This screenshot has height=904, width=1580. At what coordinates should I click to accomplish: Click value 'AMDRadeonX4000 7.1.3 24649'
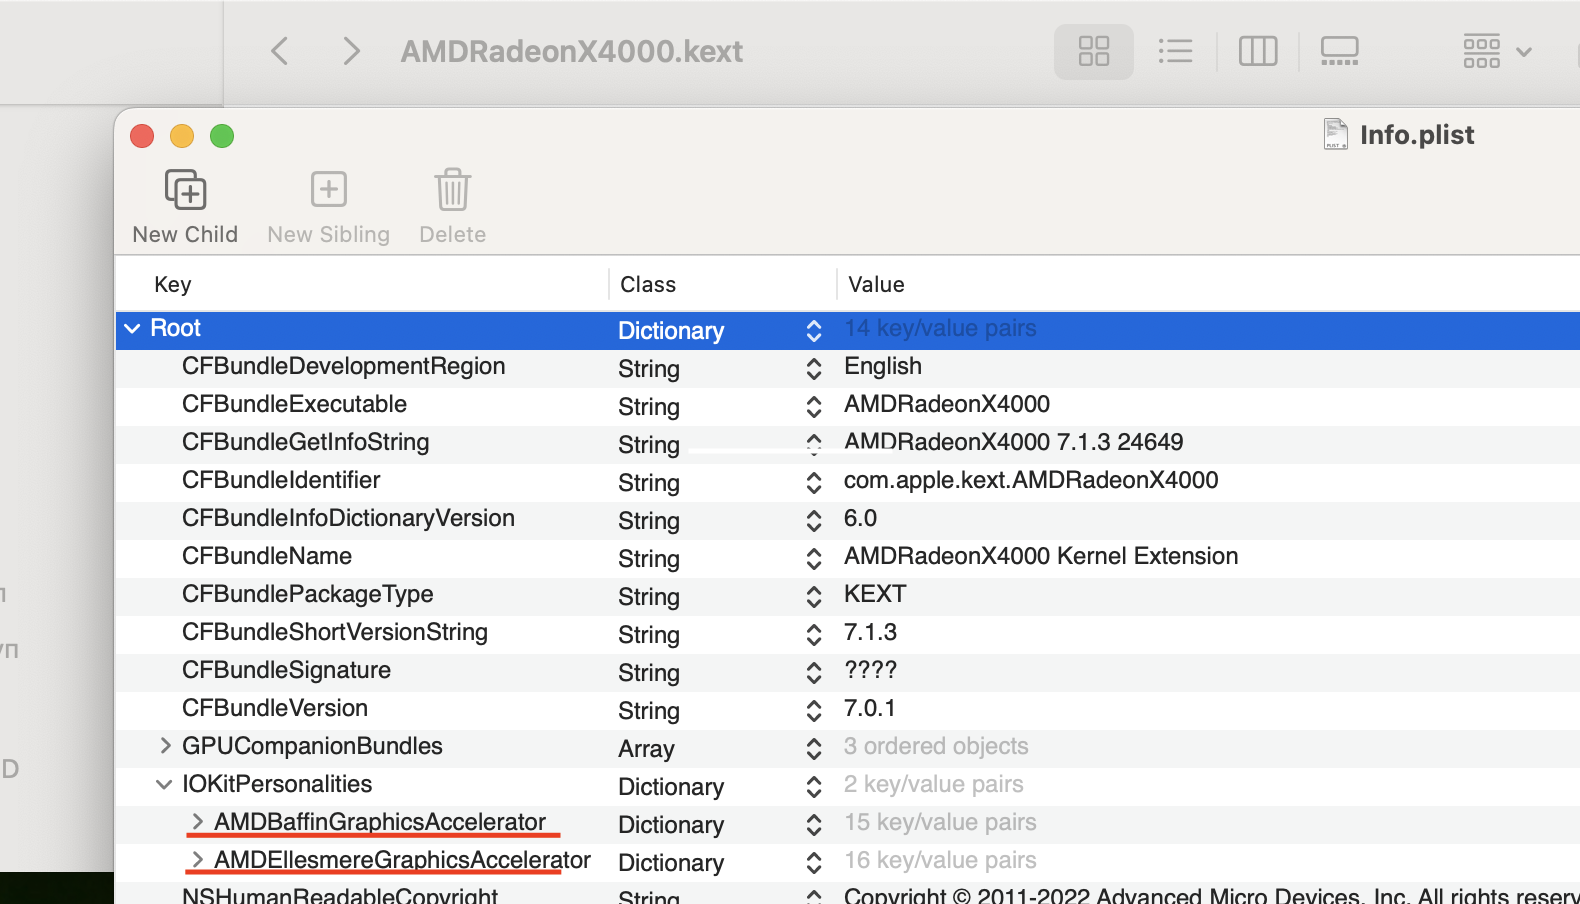[1014, 442]
